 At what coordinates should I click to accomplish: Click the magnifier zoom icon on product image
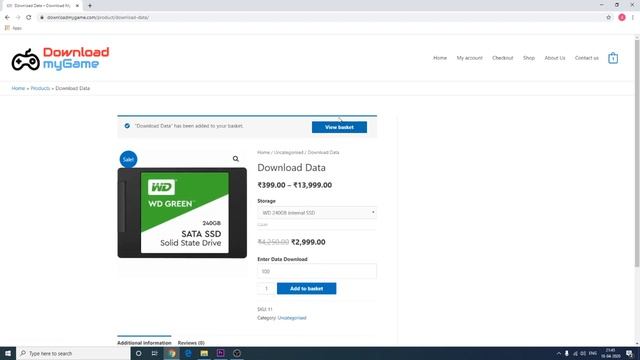click(236, 159)
